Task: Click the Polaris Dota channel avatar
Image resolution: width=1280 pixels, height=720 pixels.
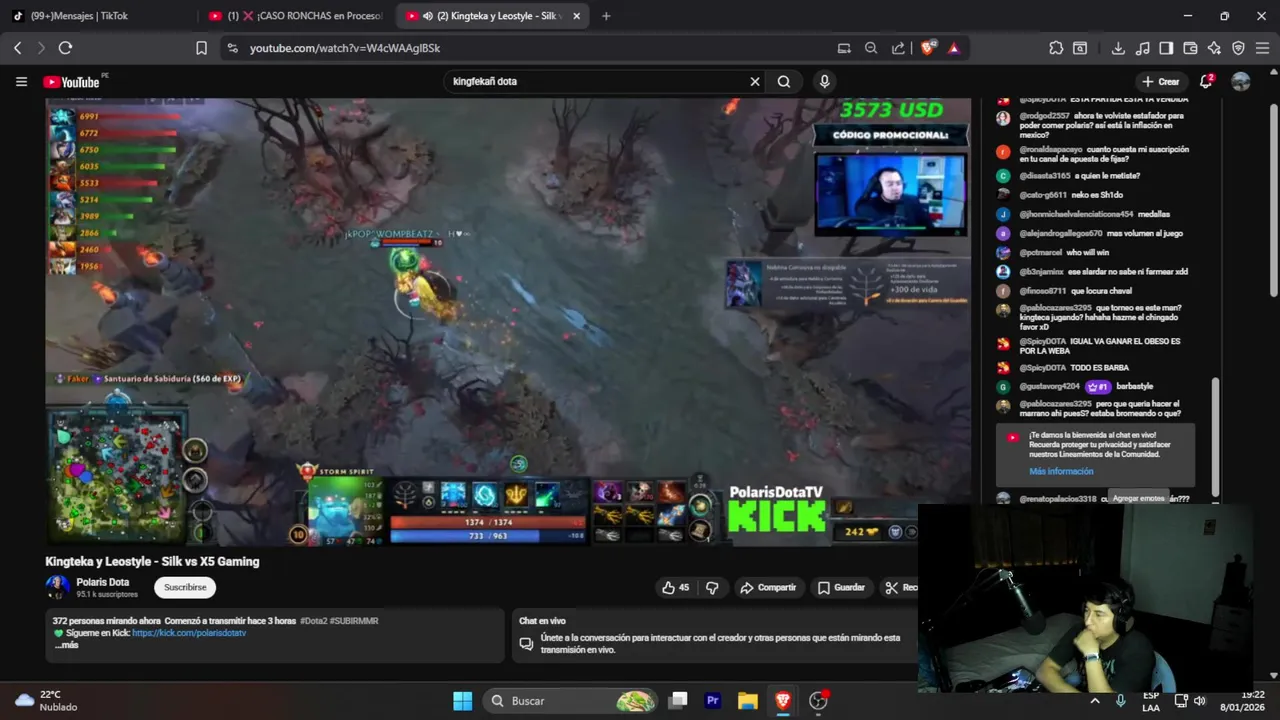Action: [x=57, y=587]
